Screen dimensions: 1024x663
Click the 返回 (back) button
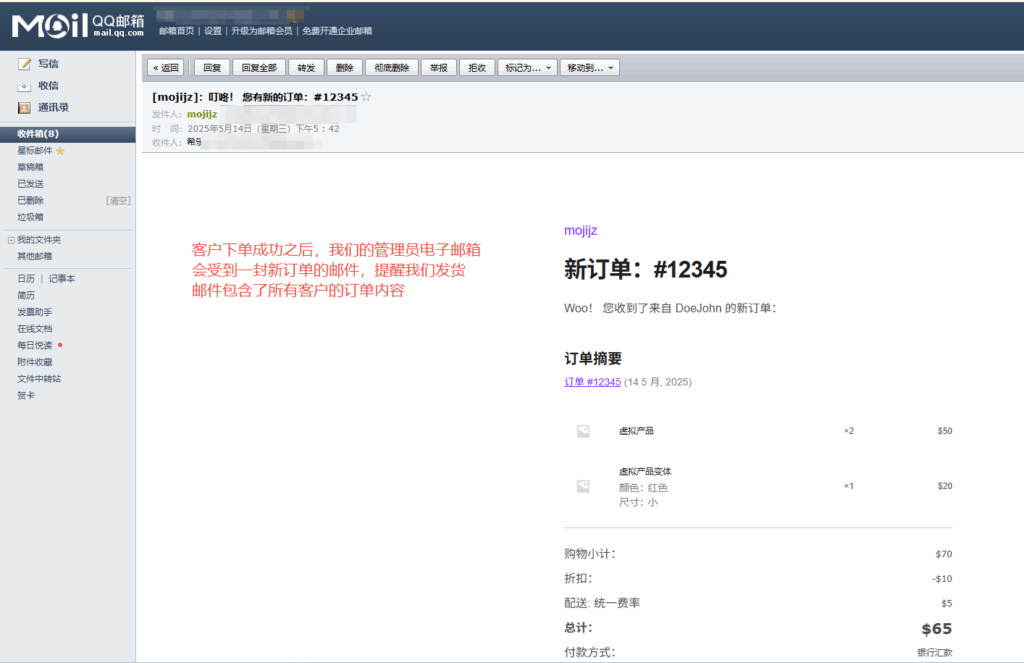tap(165, 68)
